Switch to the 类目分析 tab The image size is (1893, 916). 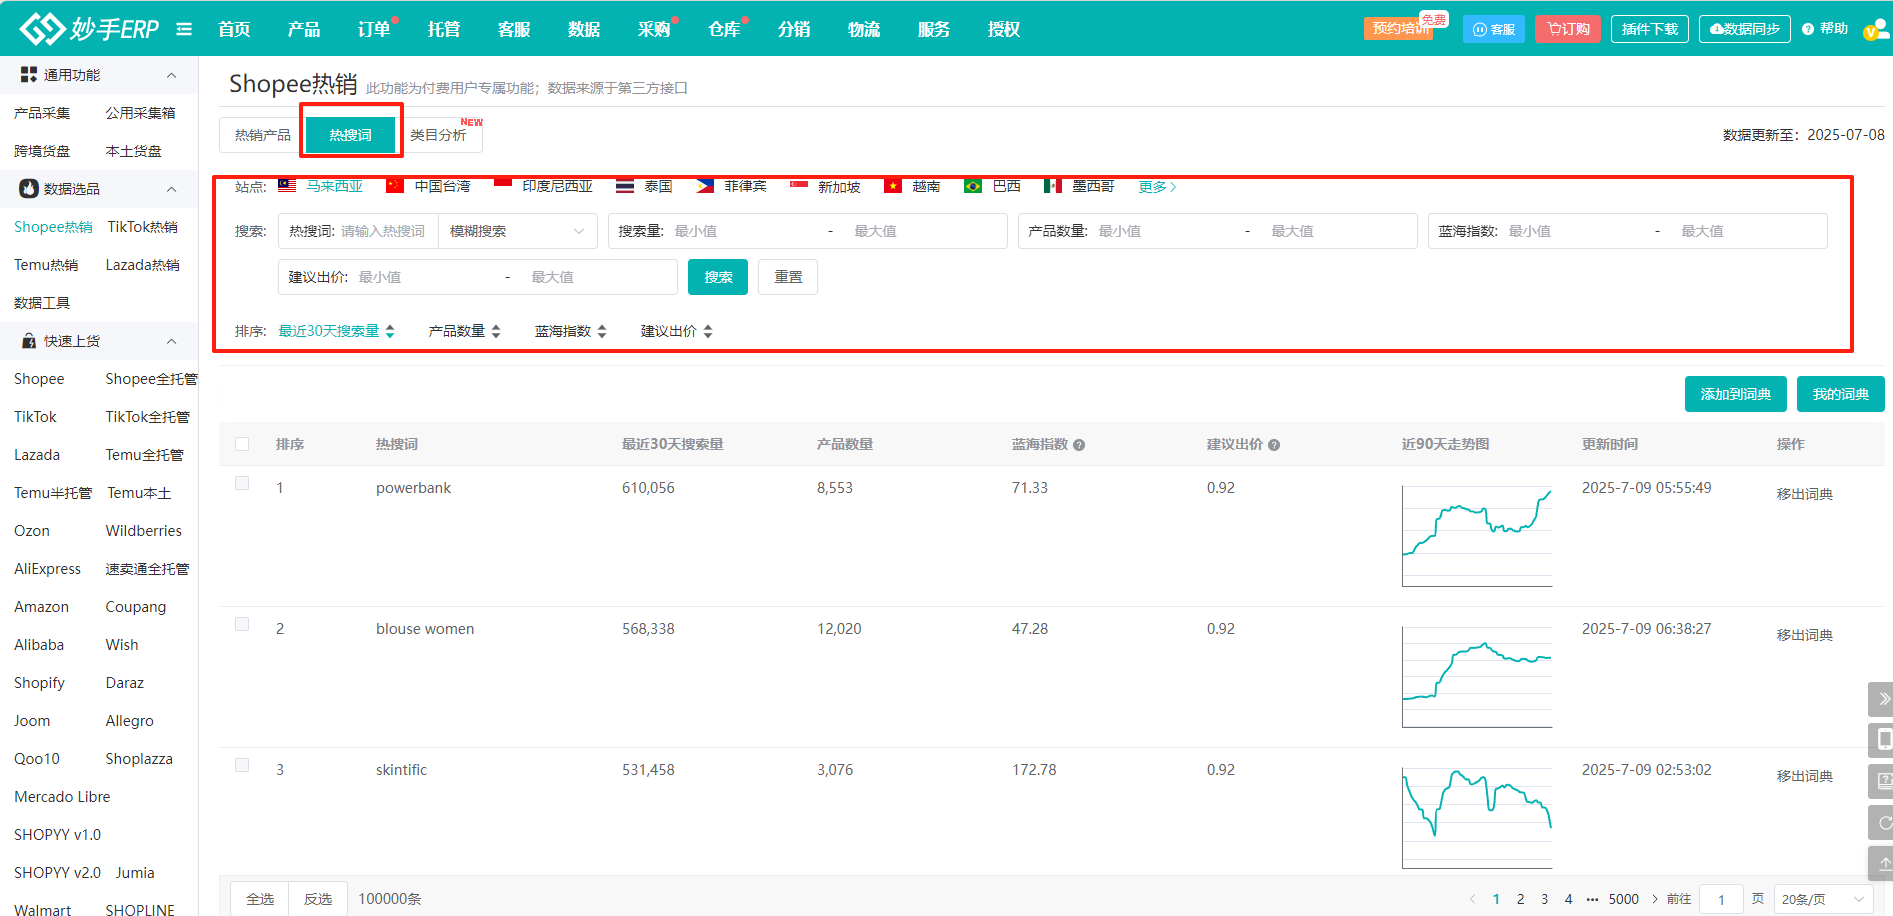[439, 135]
